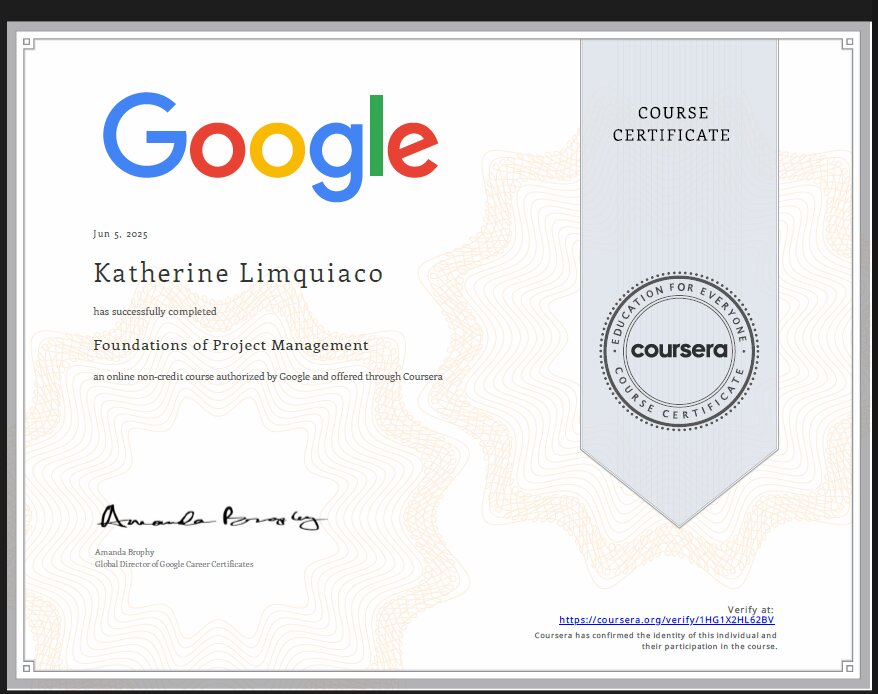Click the pointed bottom tip of the ribbon
Image resolution: width=878 pixels, height=694 pixels.
(x=679, y=522)
